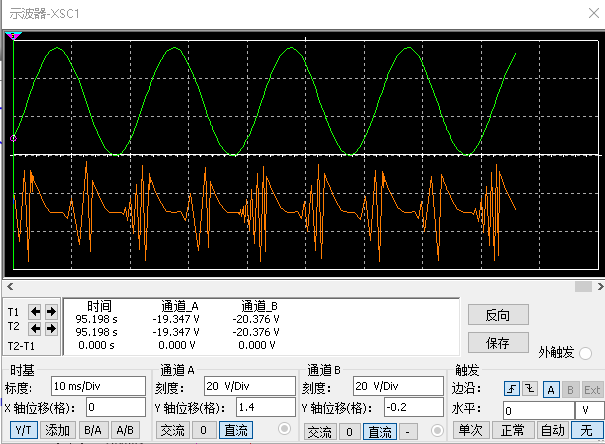The width and height of the screenshot is (605, 444).
Task: Toggle the 外触发 radio button
Action: (x=585, y=353)
